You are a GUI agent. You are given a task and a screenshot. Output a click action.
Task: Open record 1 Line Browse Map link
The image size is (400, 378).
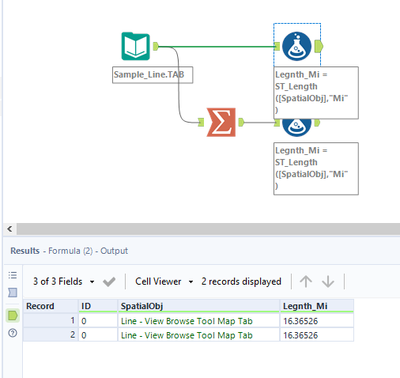(x=187, y=321)
